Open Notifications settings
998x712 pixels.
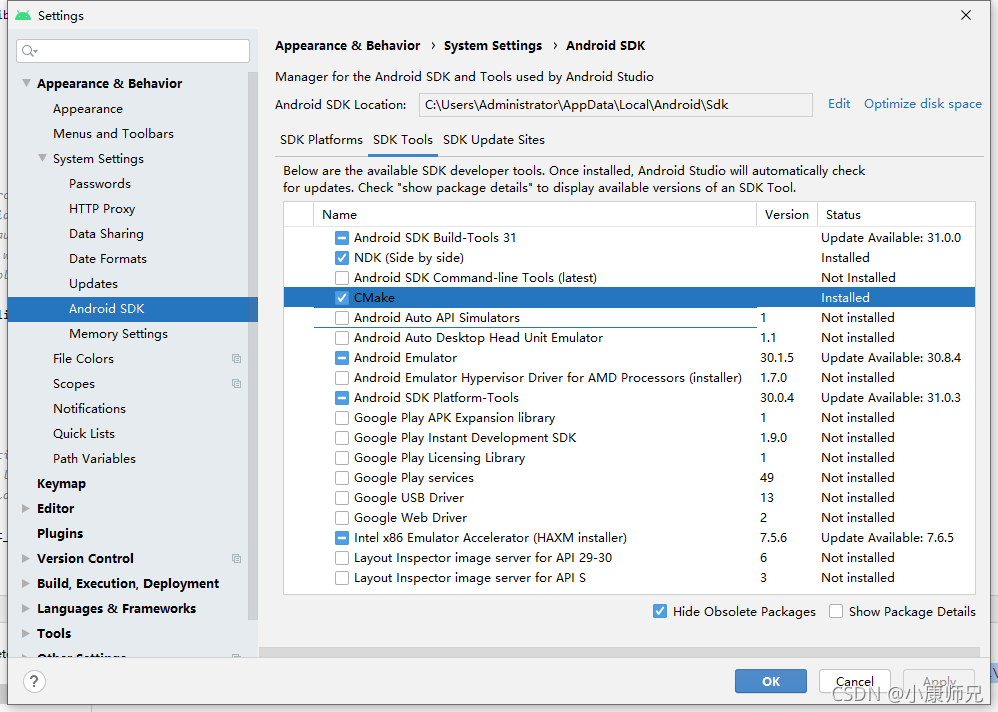(89, 408)
